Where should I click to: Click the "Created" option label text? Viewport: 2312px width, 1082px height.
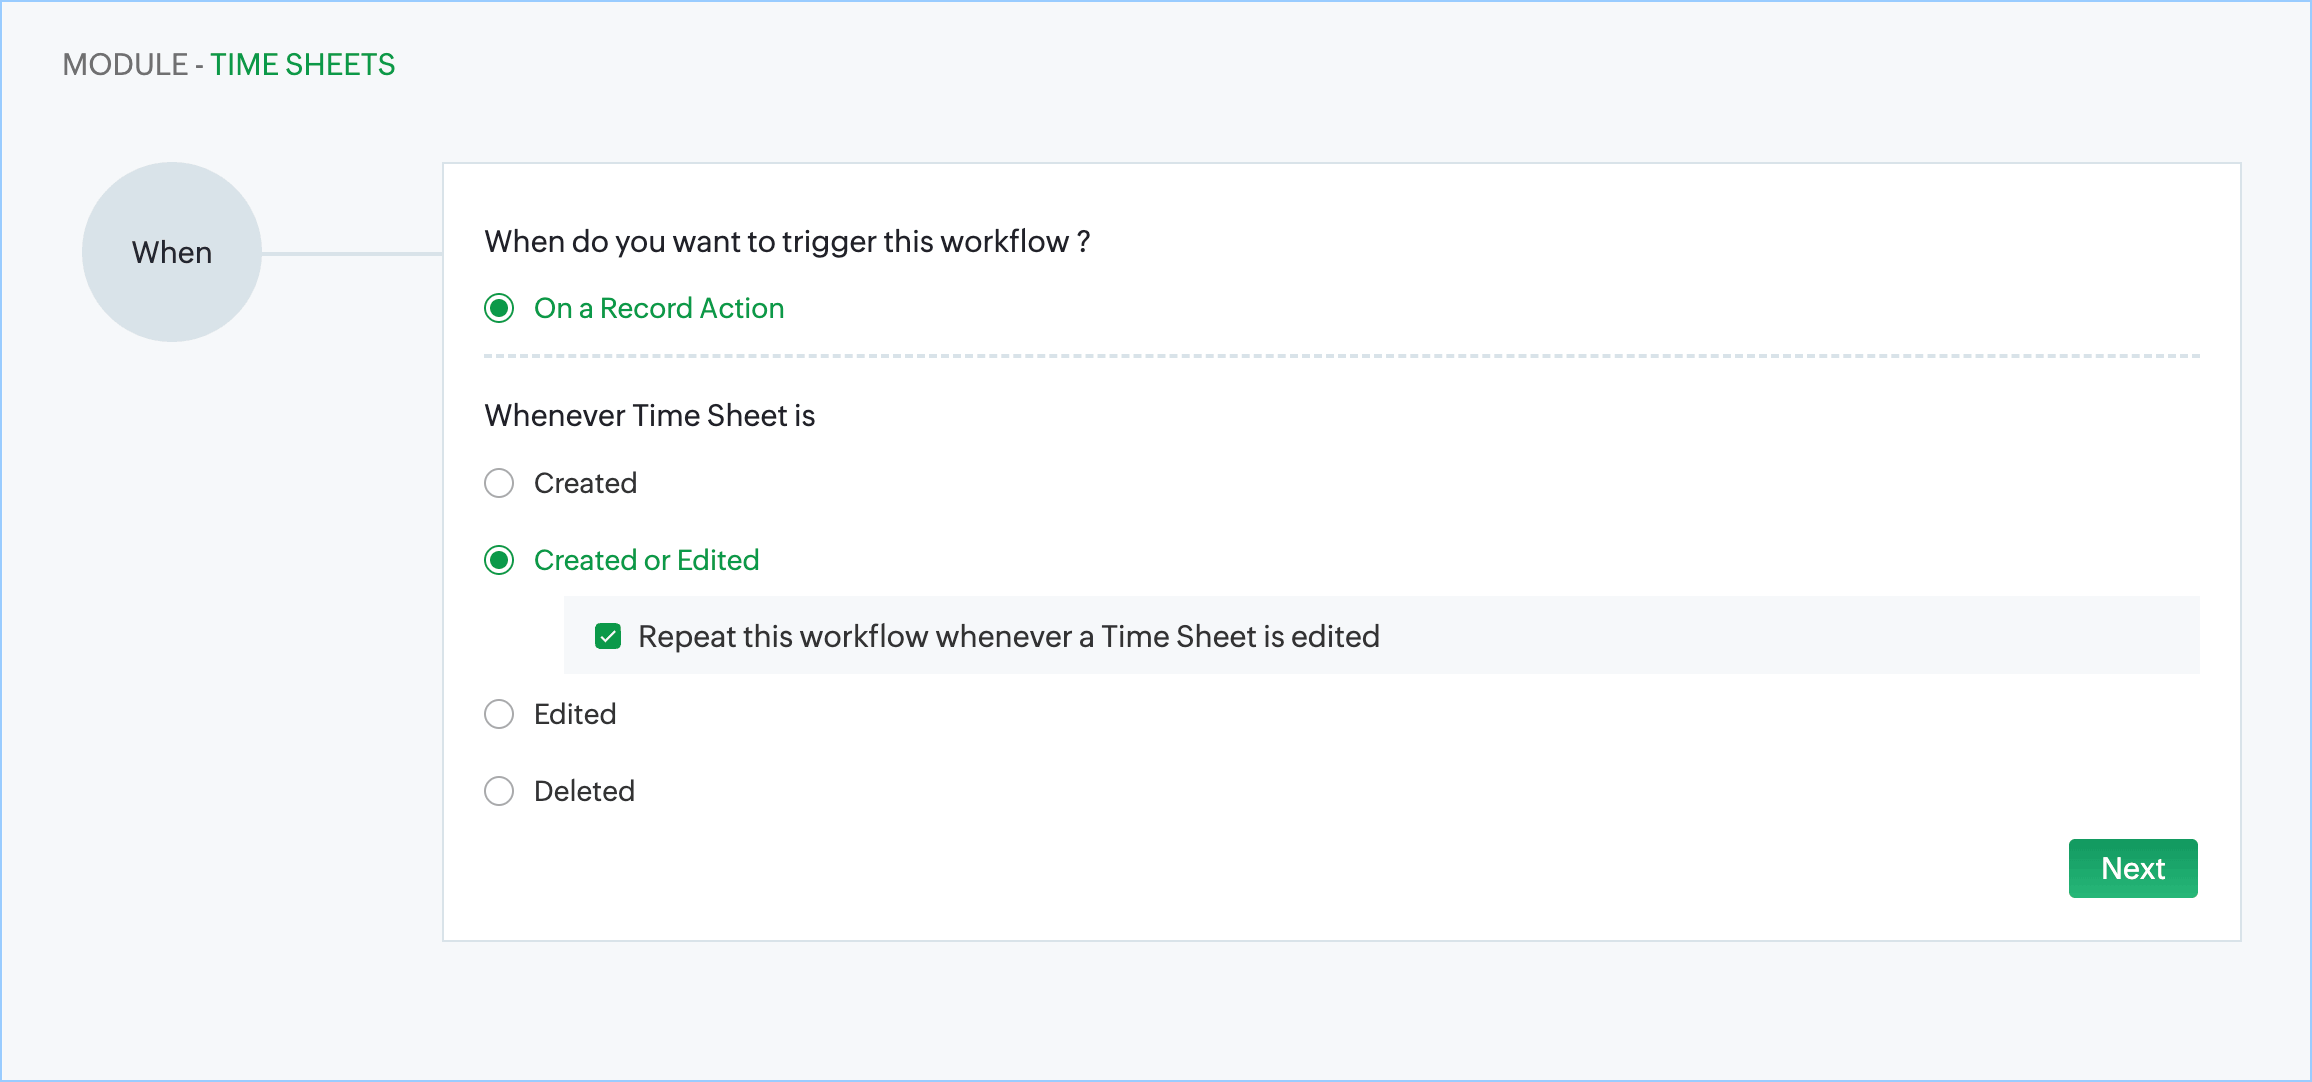585,483
